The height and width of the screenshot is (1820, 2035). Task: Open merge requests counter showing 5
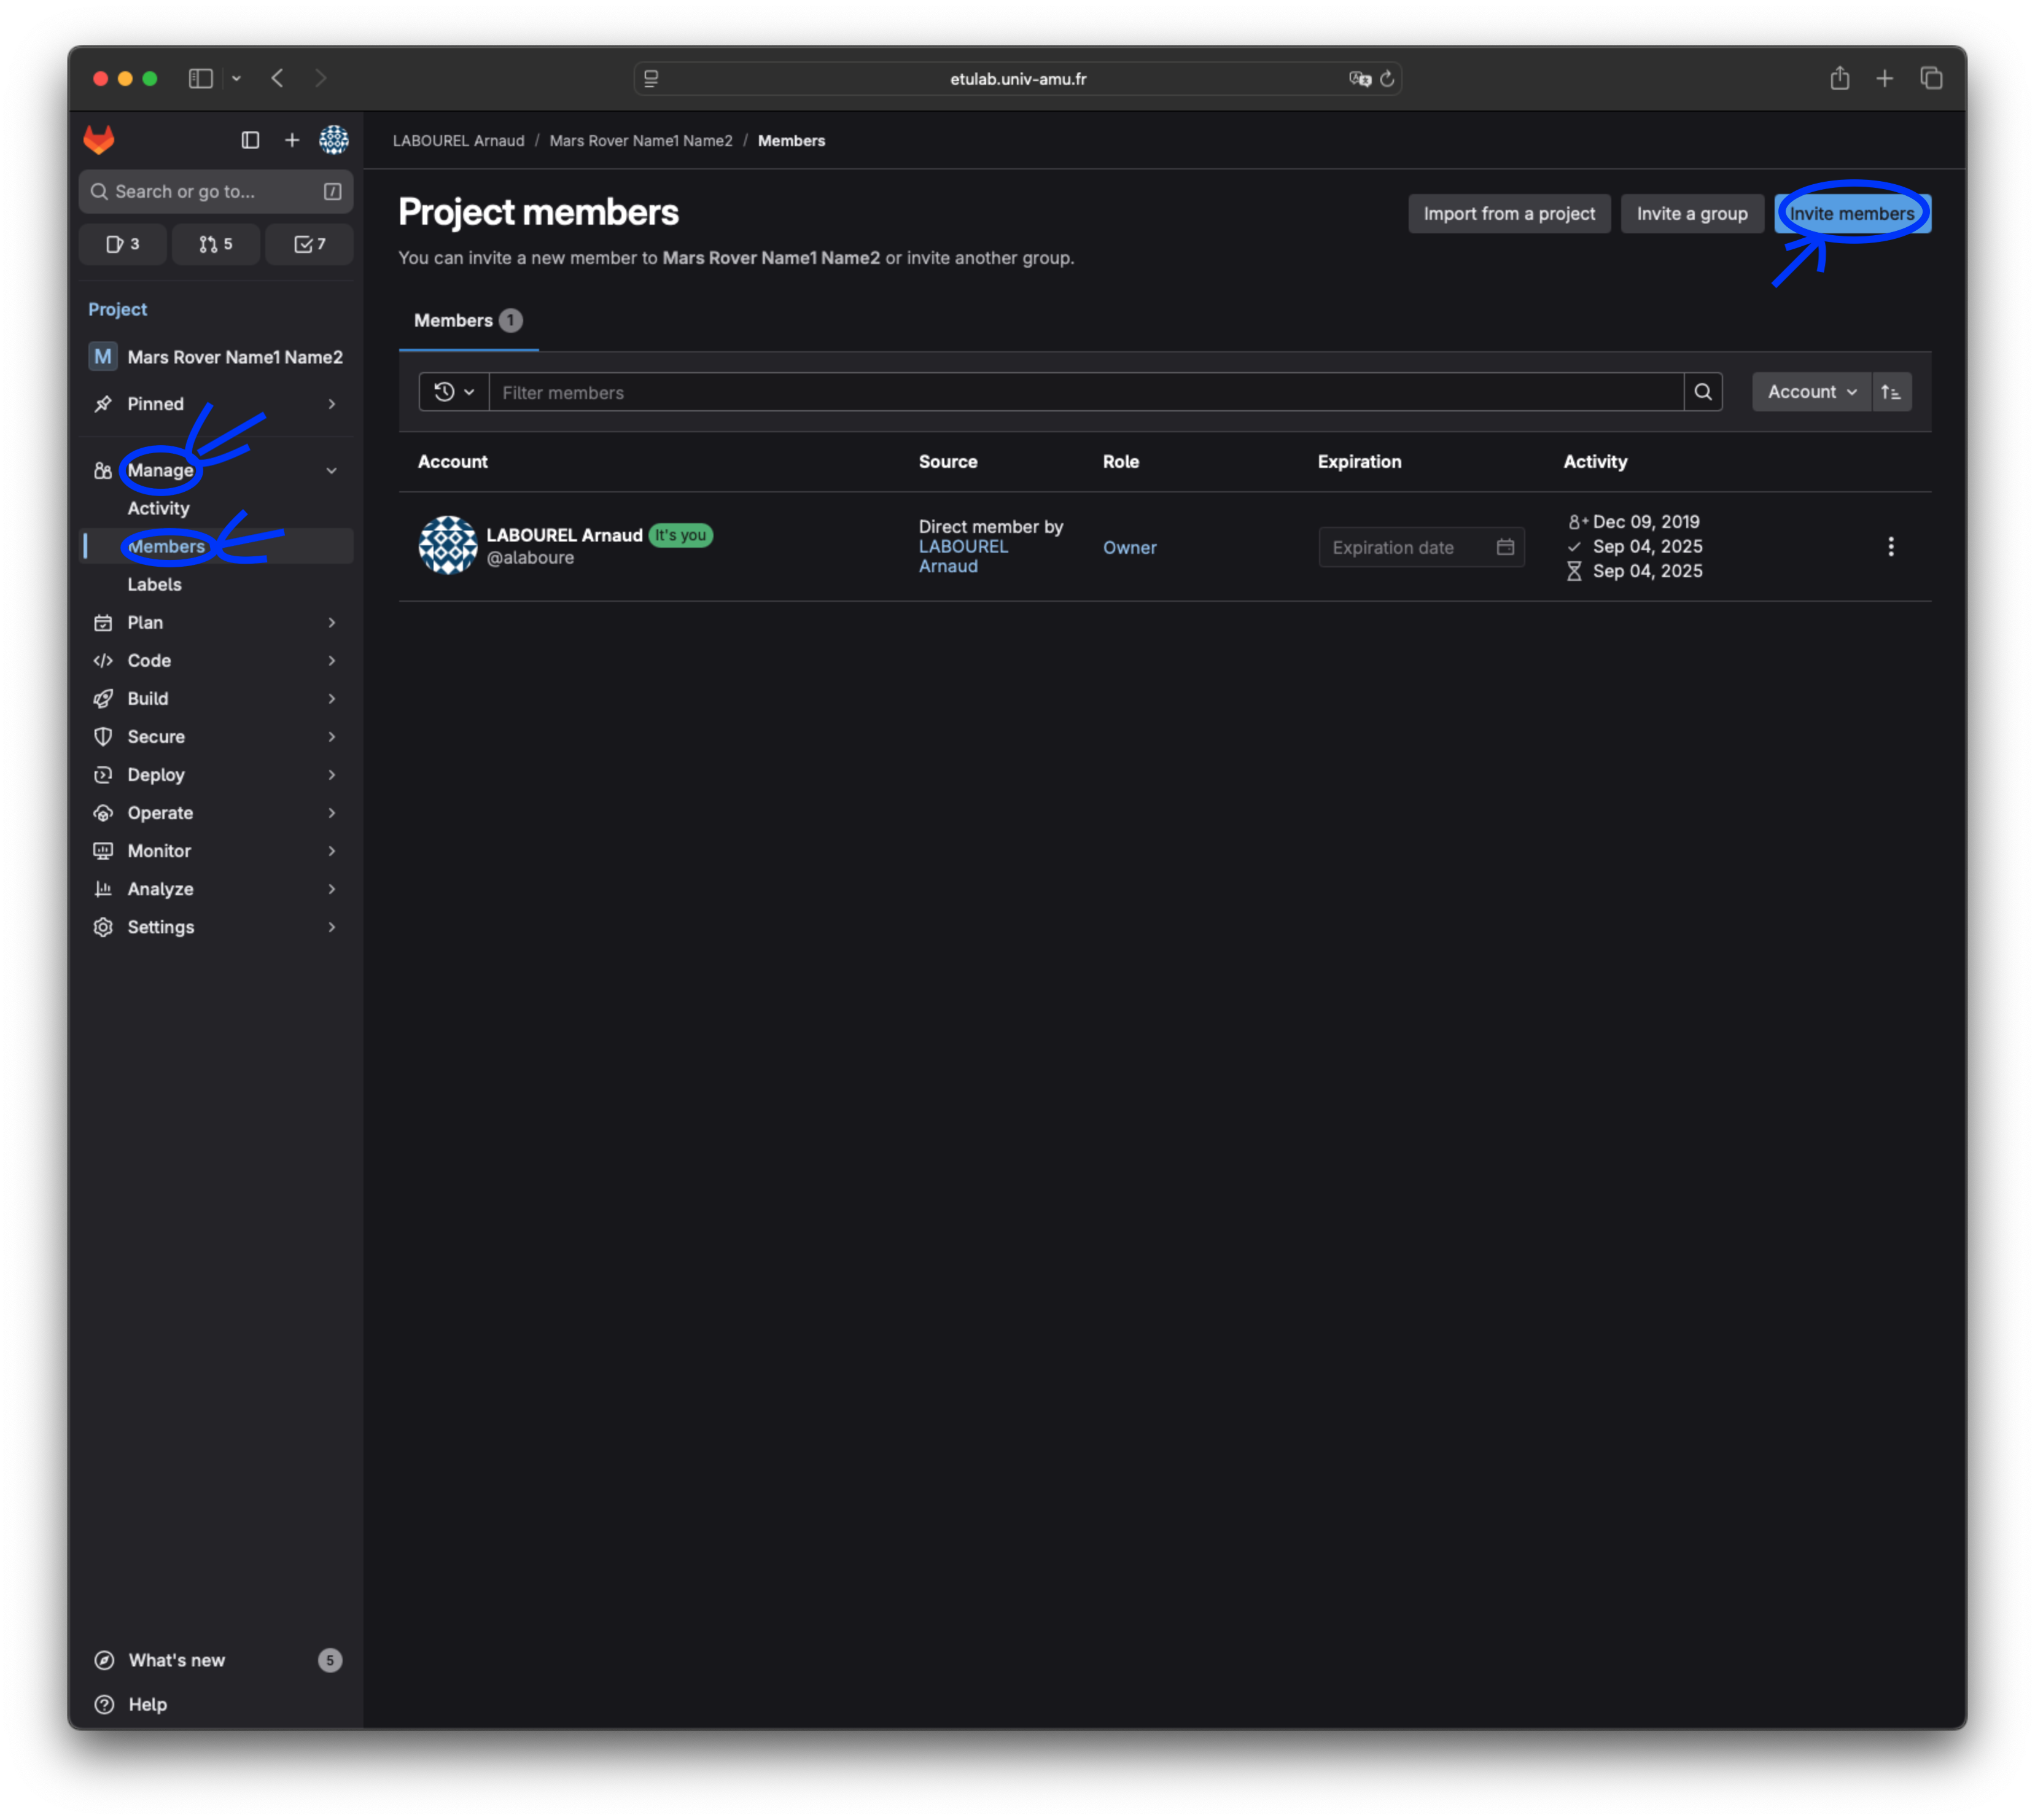tap(216, 244)
